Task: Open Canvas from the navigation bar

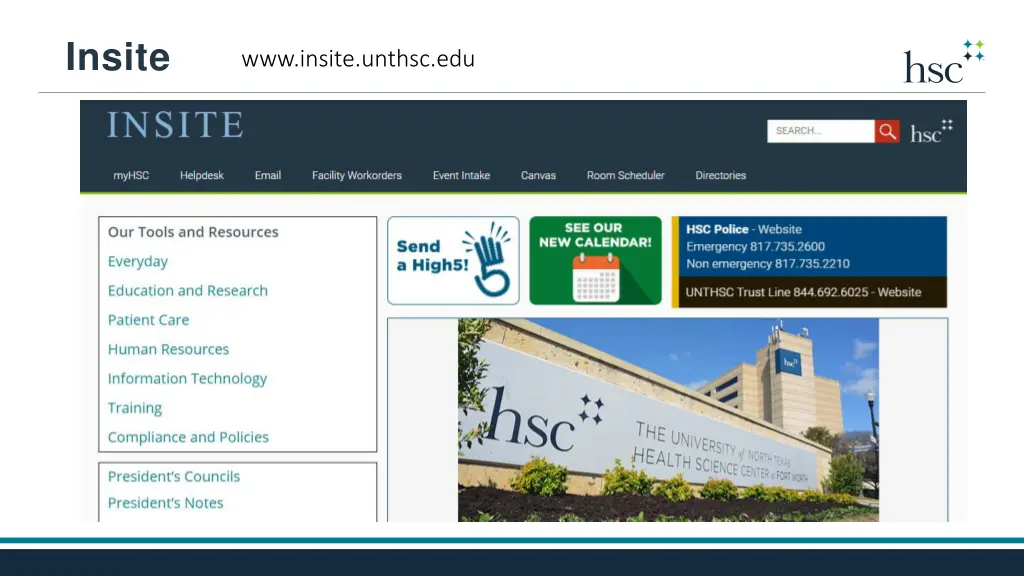Action: click(538, 176)
